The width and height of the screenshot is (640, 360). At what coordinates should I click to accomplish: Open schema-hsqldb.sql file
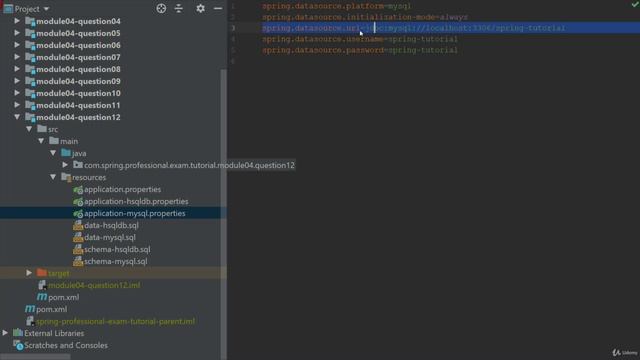click(x=117, y=249)
